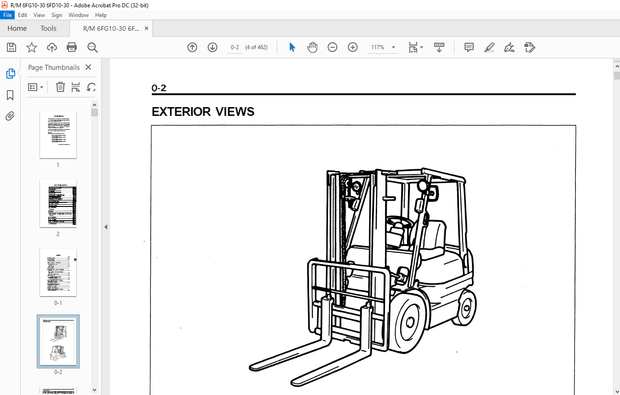This screenshot has width=620, height=395.
Task: Open the Fill and Sign tool
Action: click(509, 47)
